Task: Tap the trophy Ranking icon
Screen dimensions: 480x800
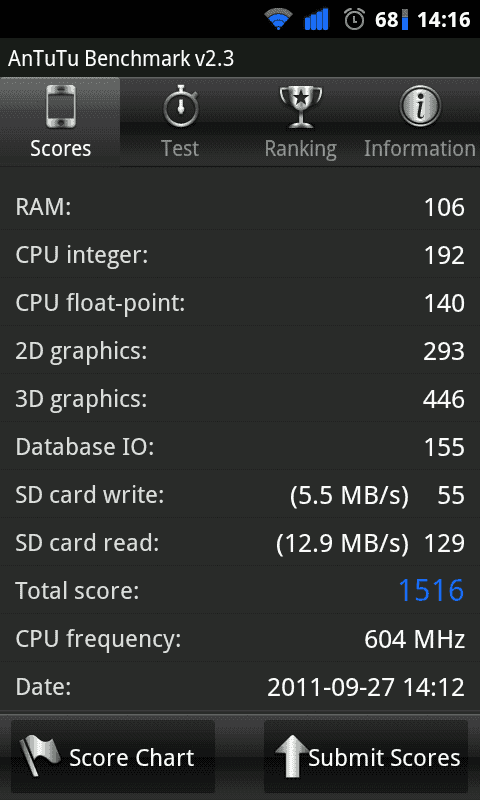Action: pos(301,107)
